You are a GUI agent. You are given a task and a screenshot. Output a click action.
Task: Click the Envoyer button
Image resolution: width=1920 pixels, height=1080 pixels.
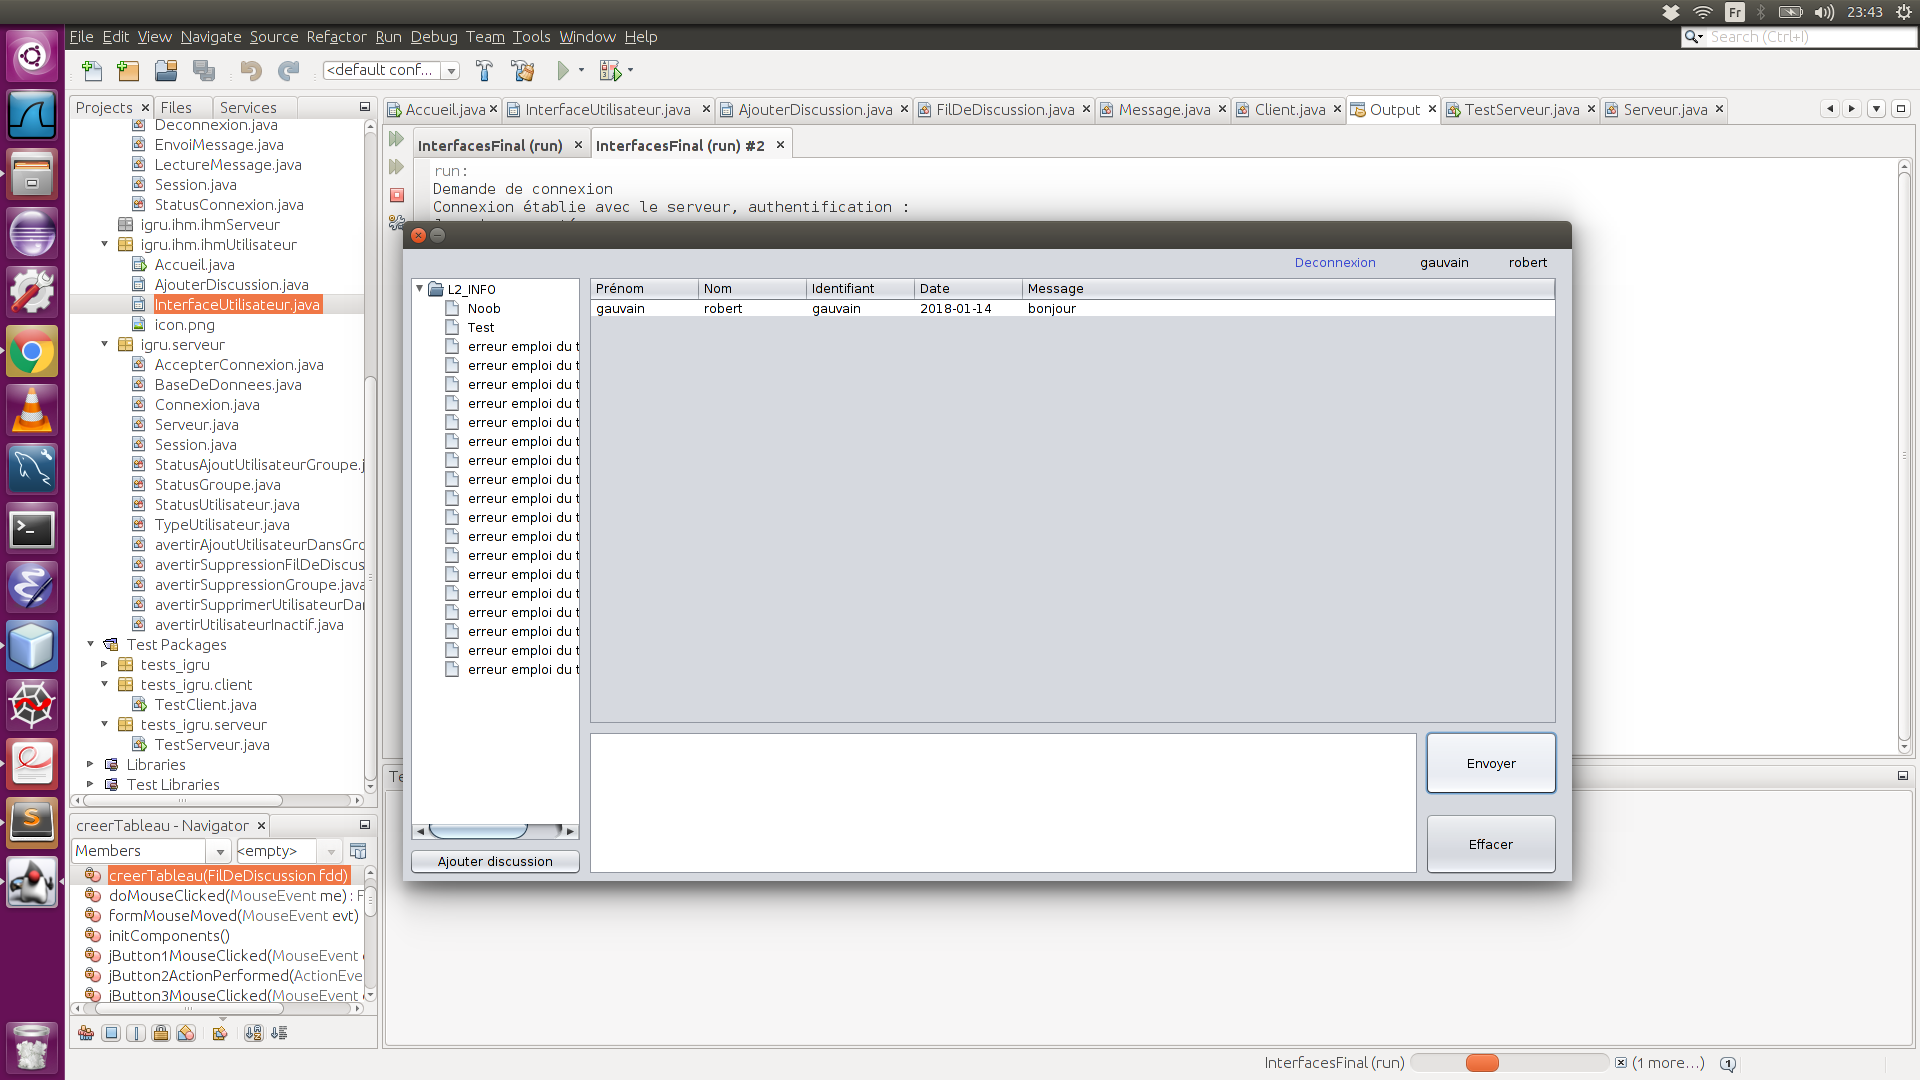(1491, 763)
